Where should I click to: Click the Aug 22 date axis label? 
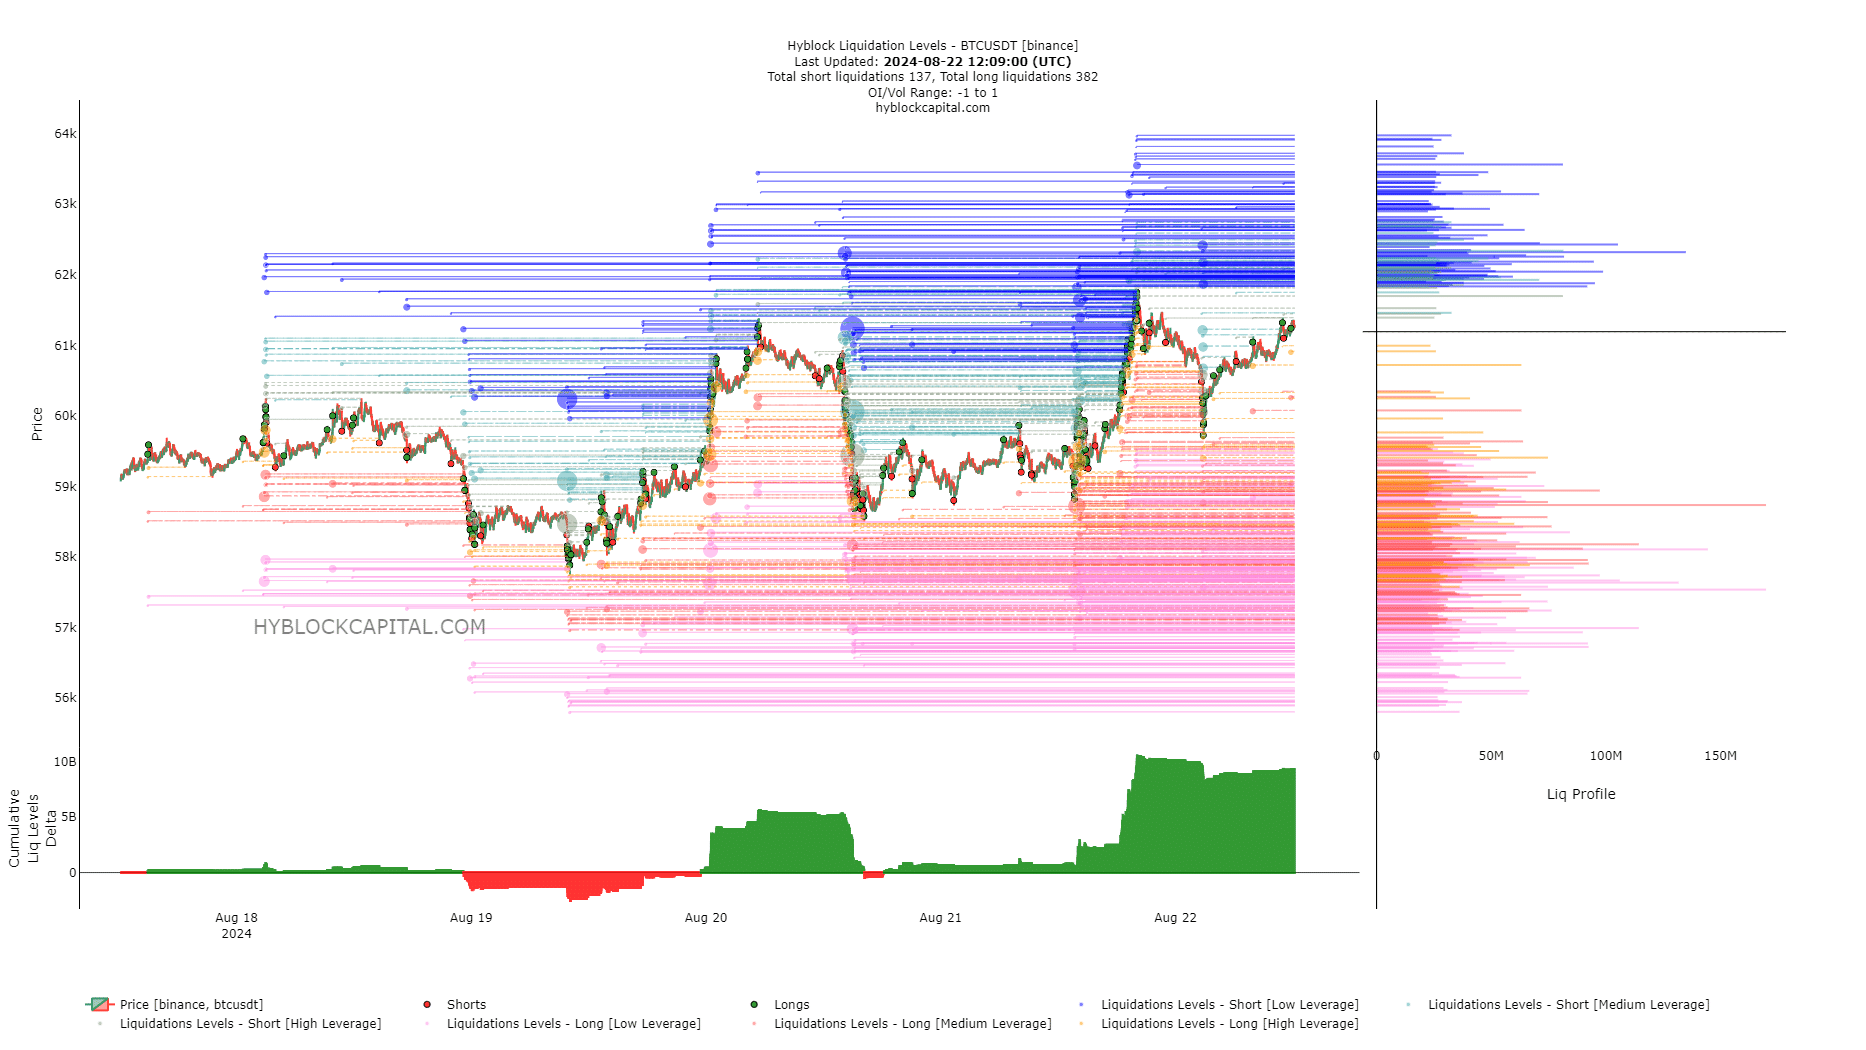(x=1175, y=917)
